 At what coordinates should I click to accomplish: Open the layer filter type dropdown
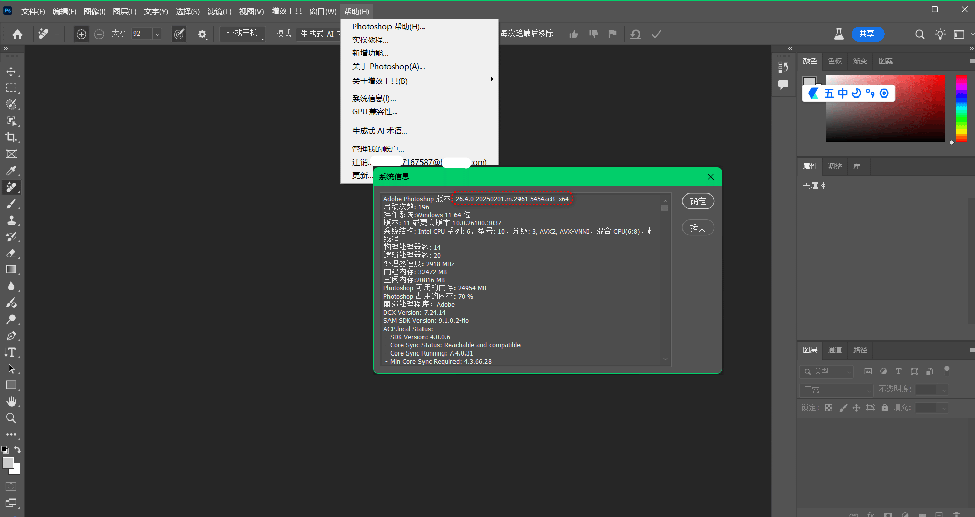[x=826, y=371]
